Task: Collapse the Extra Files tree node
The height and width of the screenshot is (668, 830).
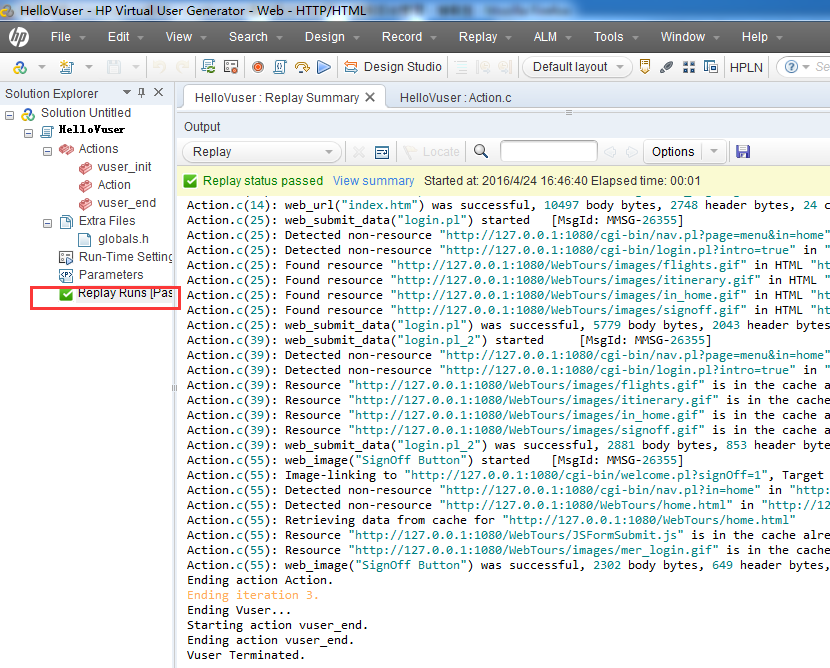Action: [x=47, y=221]
